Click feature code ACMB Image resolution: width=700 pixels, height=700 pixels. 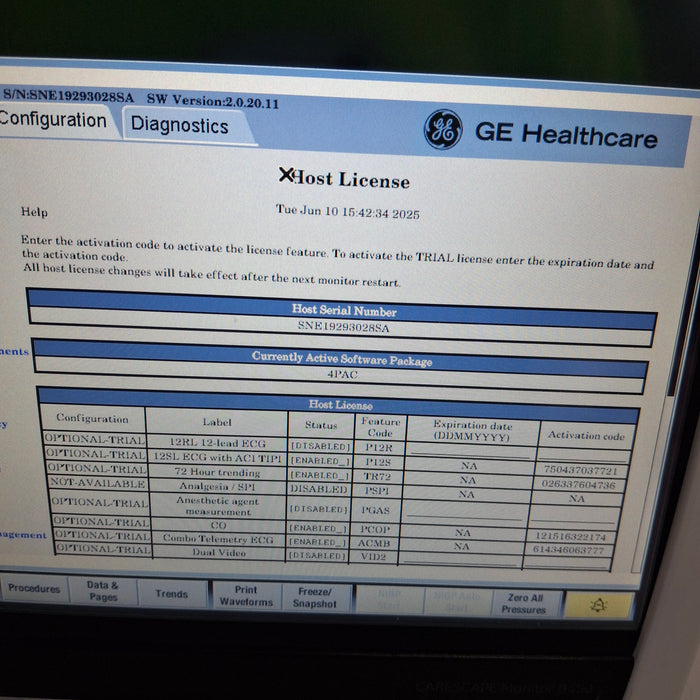[374, 543]
